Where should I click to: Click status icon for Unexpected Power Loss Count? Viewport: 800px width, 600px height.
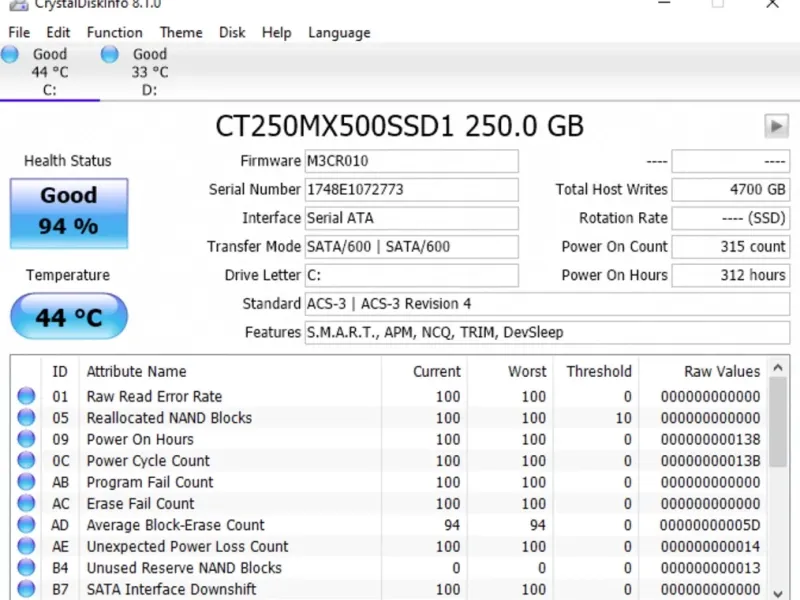coord(26,546)
